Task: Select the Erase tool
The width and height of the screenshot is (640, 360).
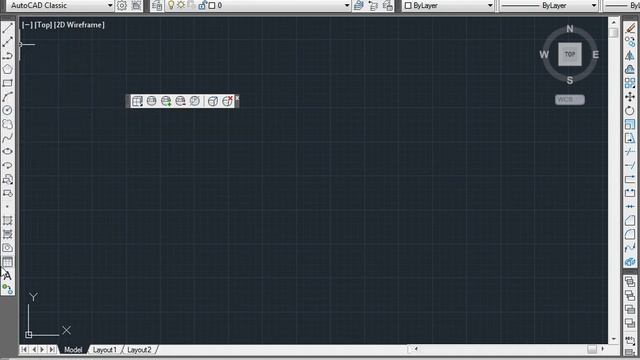Action: tap(630, 28)
